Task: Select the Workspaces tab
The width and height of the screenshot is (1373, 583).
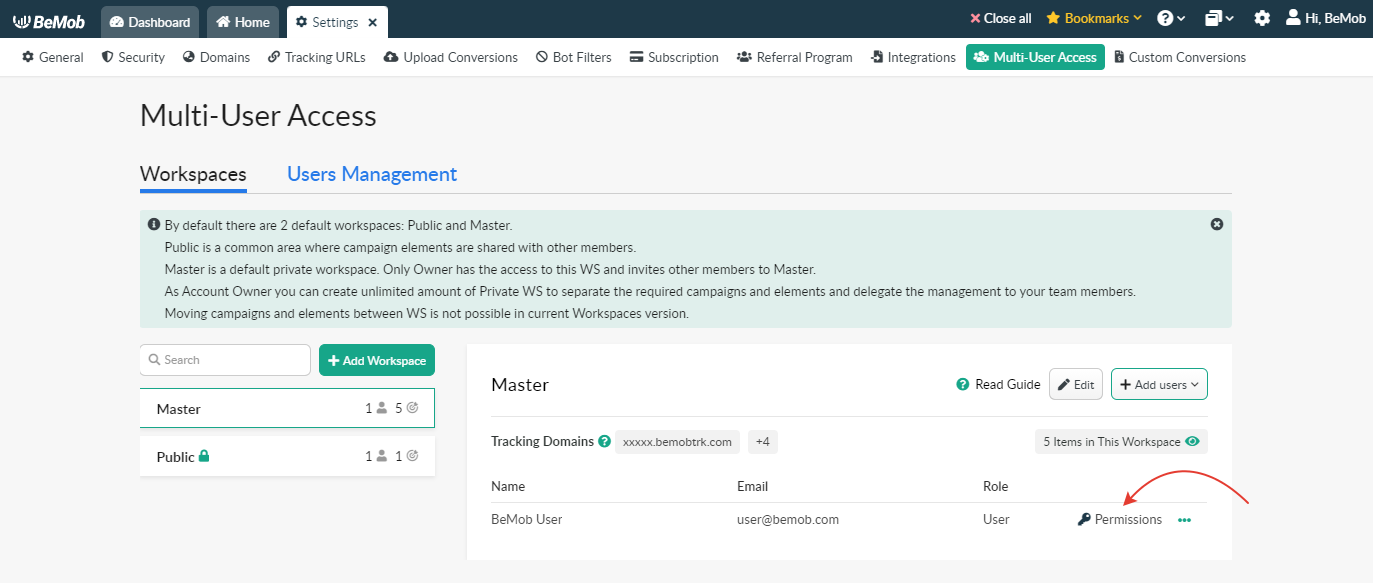Action: tap(193, 174)
